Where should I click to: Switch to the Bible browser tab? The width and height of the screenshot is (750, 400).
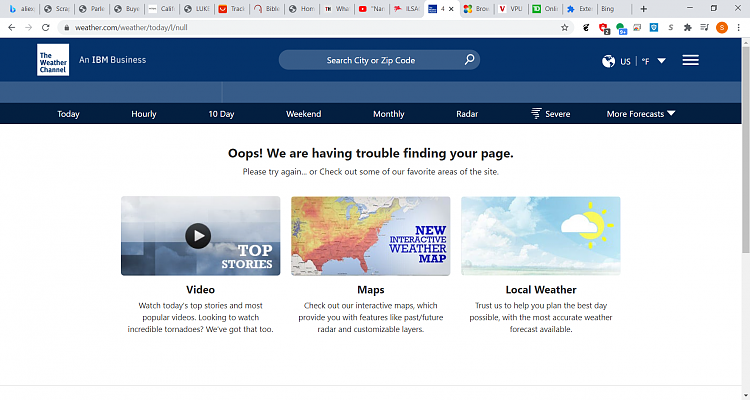267,9
